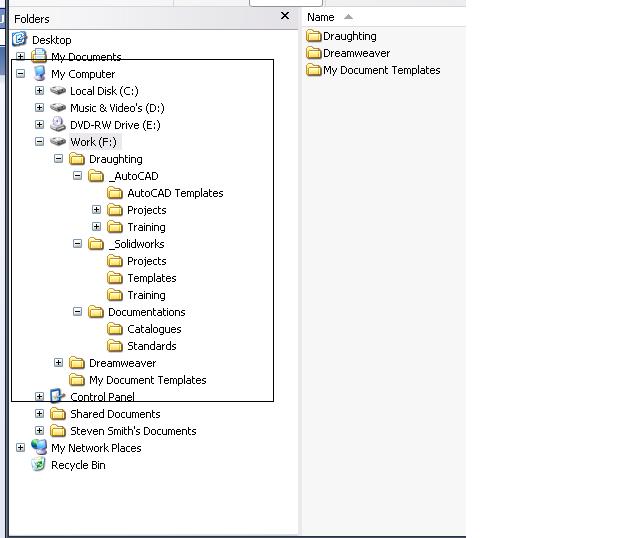The width and height of the screenshot is (618, 538).
Task: Click the Templates folder icon under _Solidworks
Action: 115,278
